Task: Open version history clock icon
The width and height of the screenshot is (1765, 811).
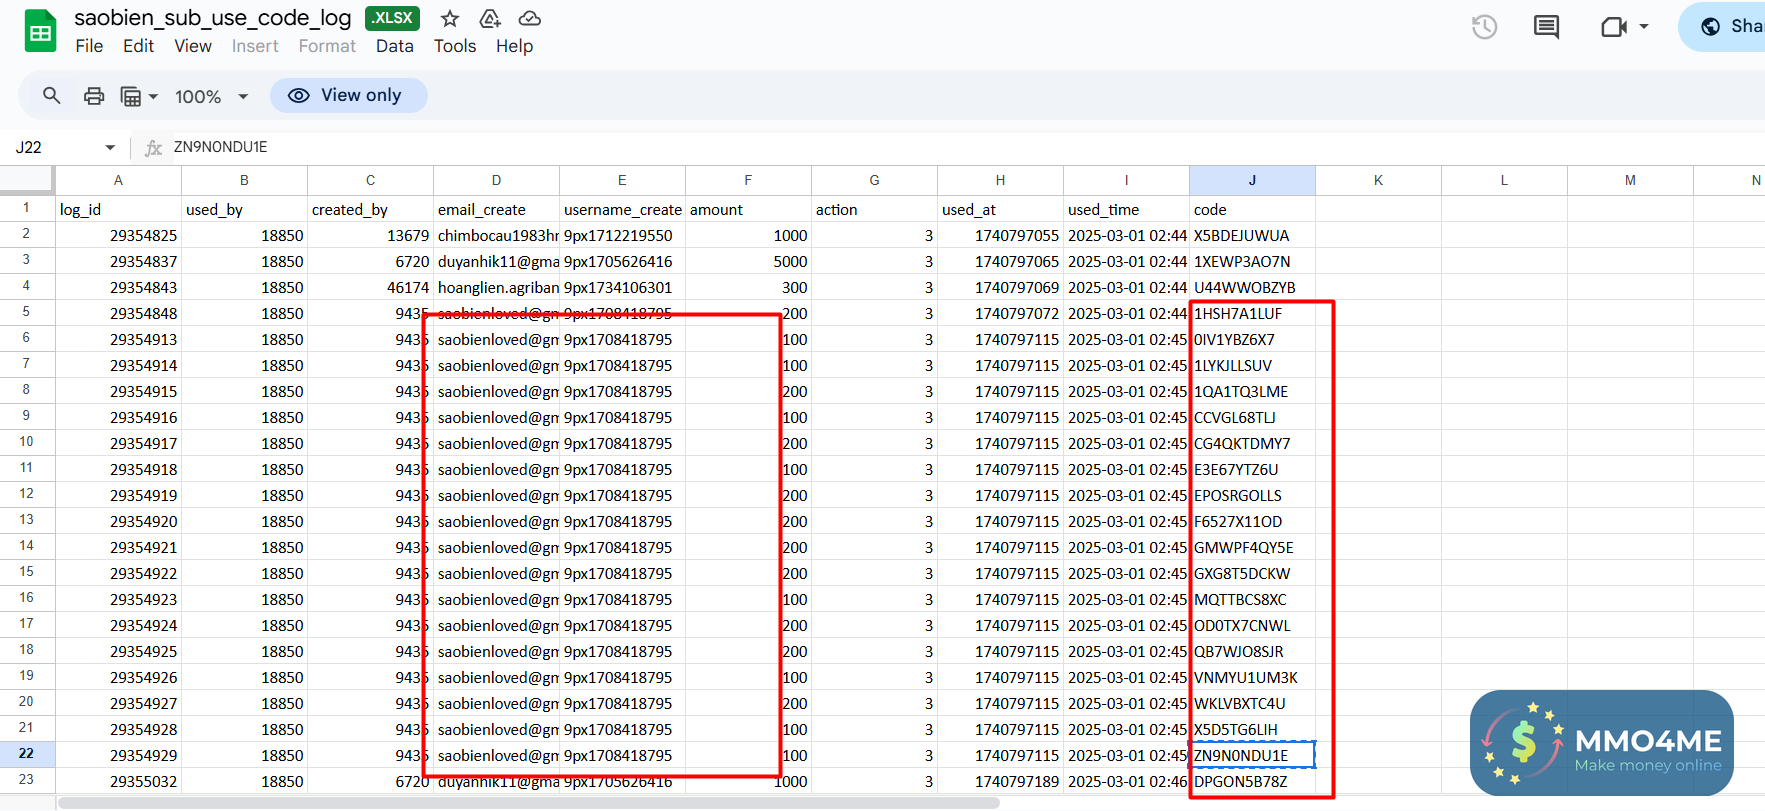Action: coord(1484,27)
